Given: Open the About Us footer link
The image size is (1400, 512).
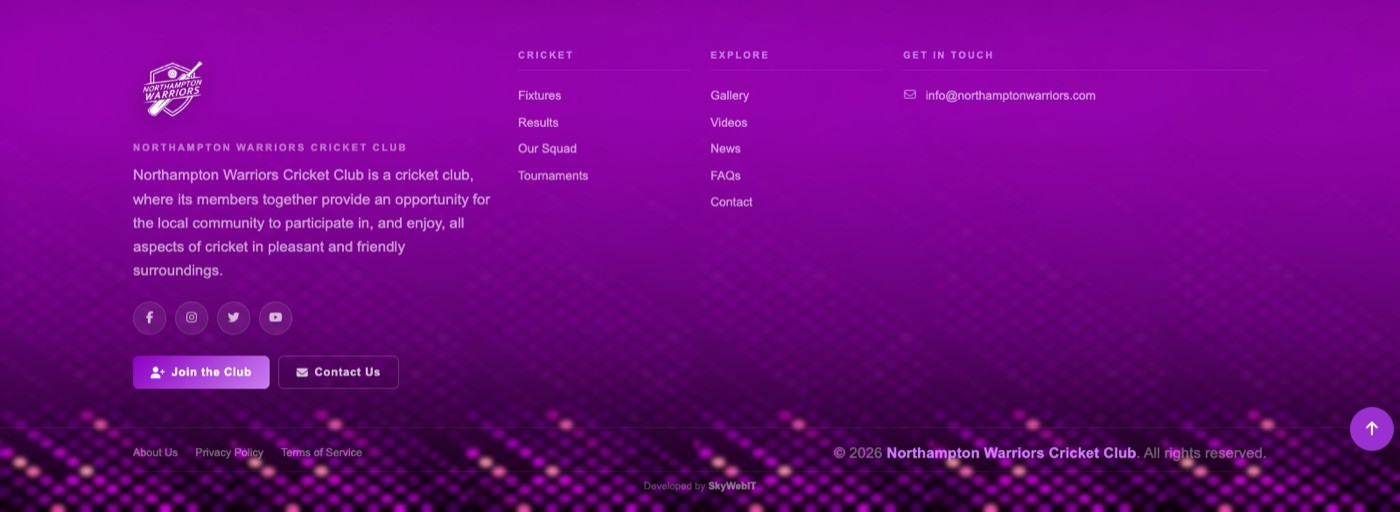Looking at the screenshot, I should [155, 453].
